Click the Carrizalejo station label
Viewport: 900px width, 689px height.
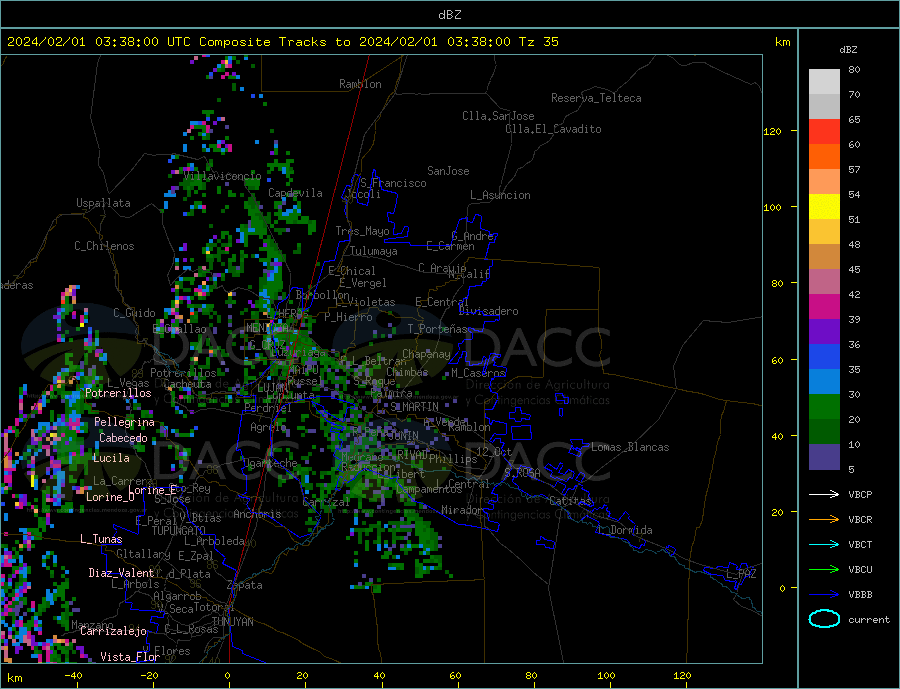click(x=113, y=632)
